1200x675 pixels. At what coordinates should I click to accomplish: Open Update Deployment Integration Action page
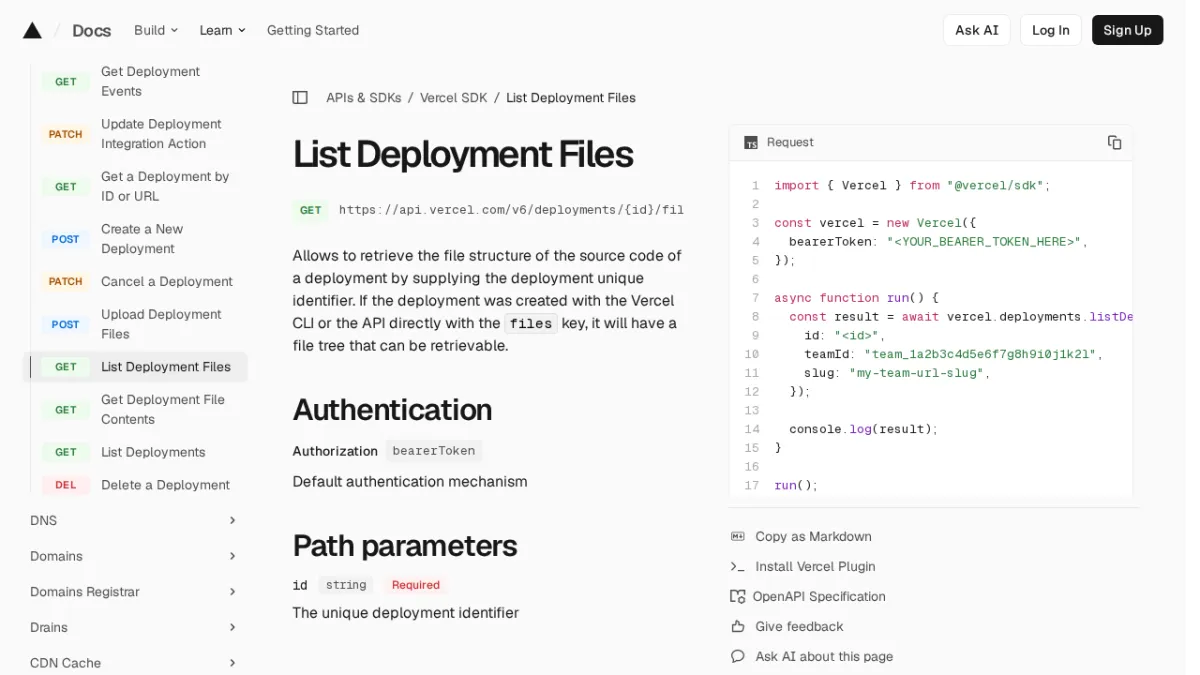(x=161, y=134)
